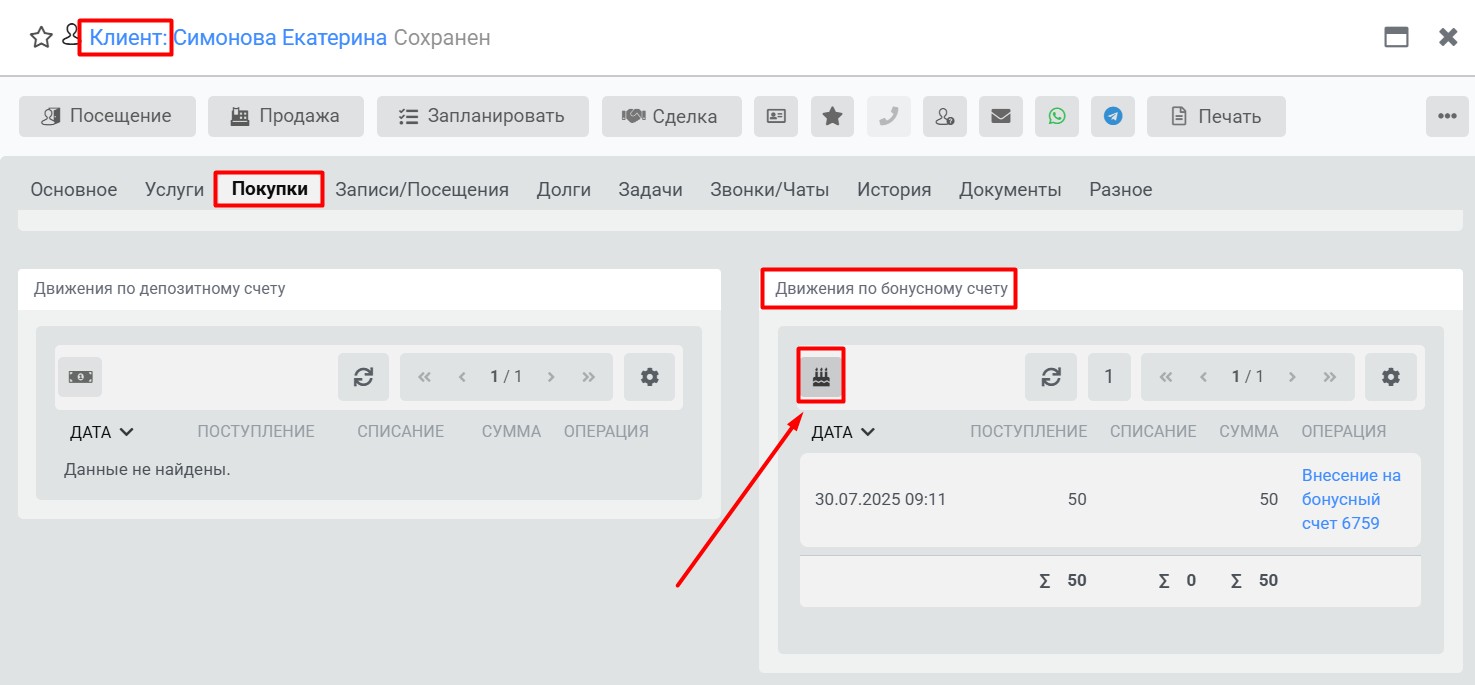Refresh the bonus account movements table
The image size is (1475, 685).
[1051, 377]
